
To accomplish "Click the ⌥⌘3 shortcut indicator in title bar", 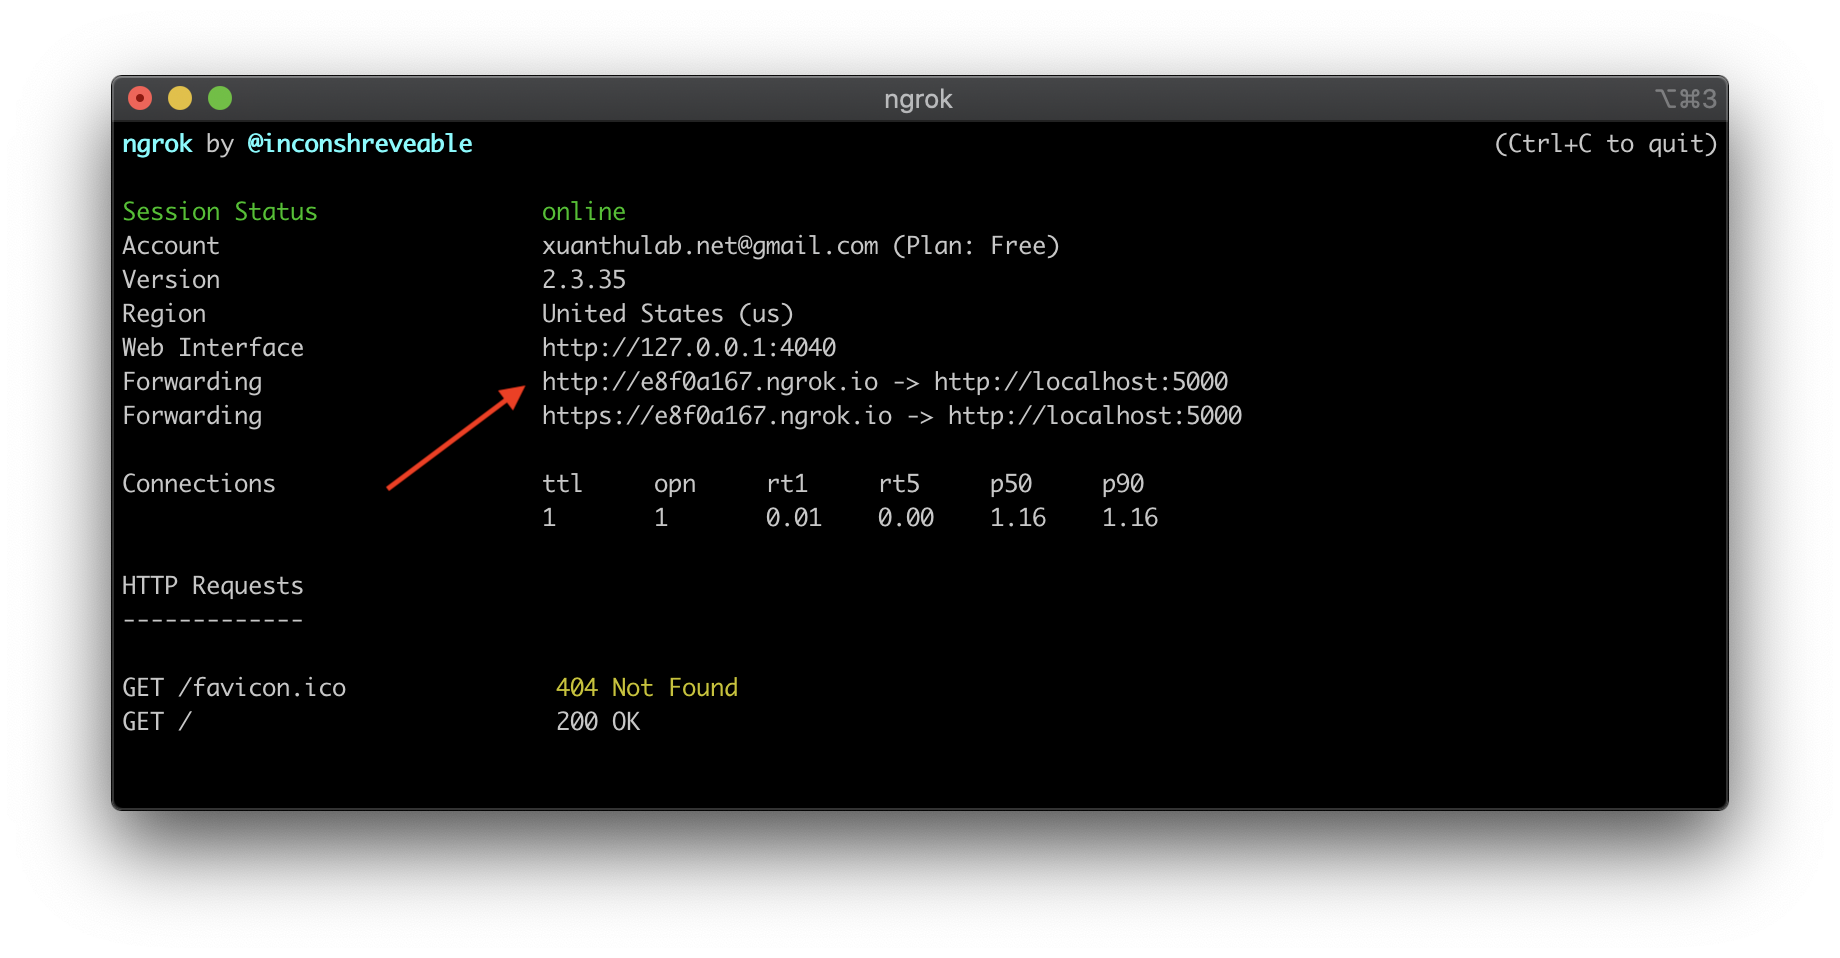I will pos(1686,99).
